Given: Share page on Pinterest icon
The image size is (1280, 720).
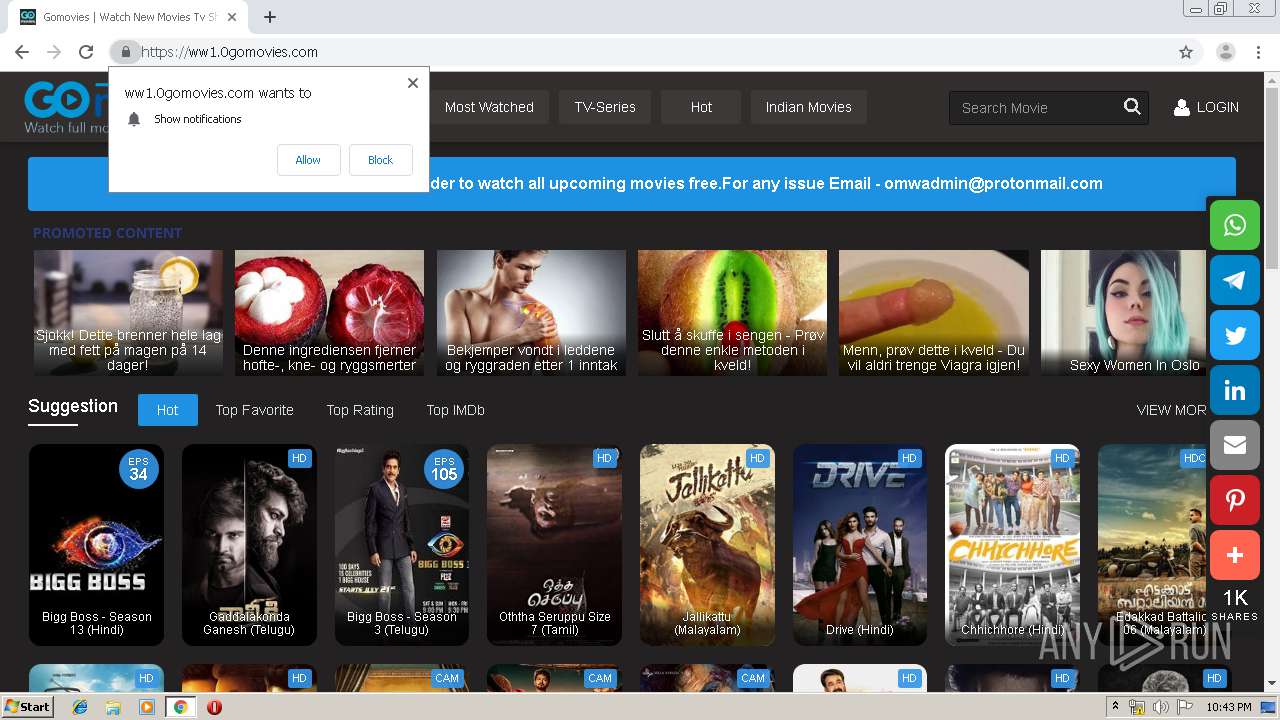Looking at the screenshot, I should click(x=1235, y=500).
